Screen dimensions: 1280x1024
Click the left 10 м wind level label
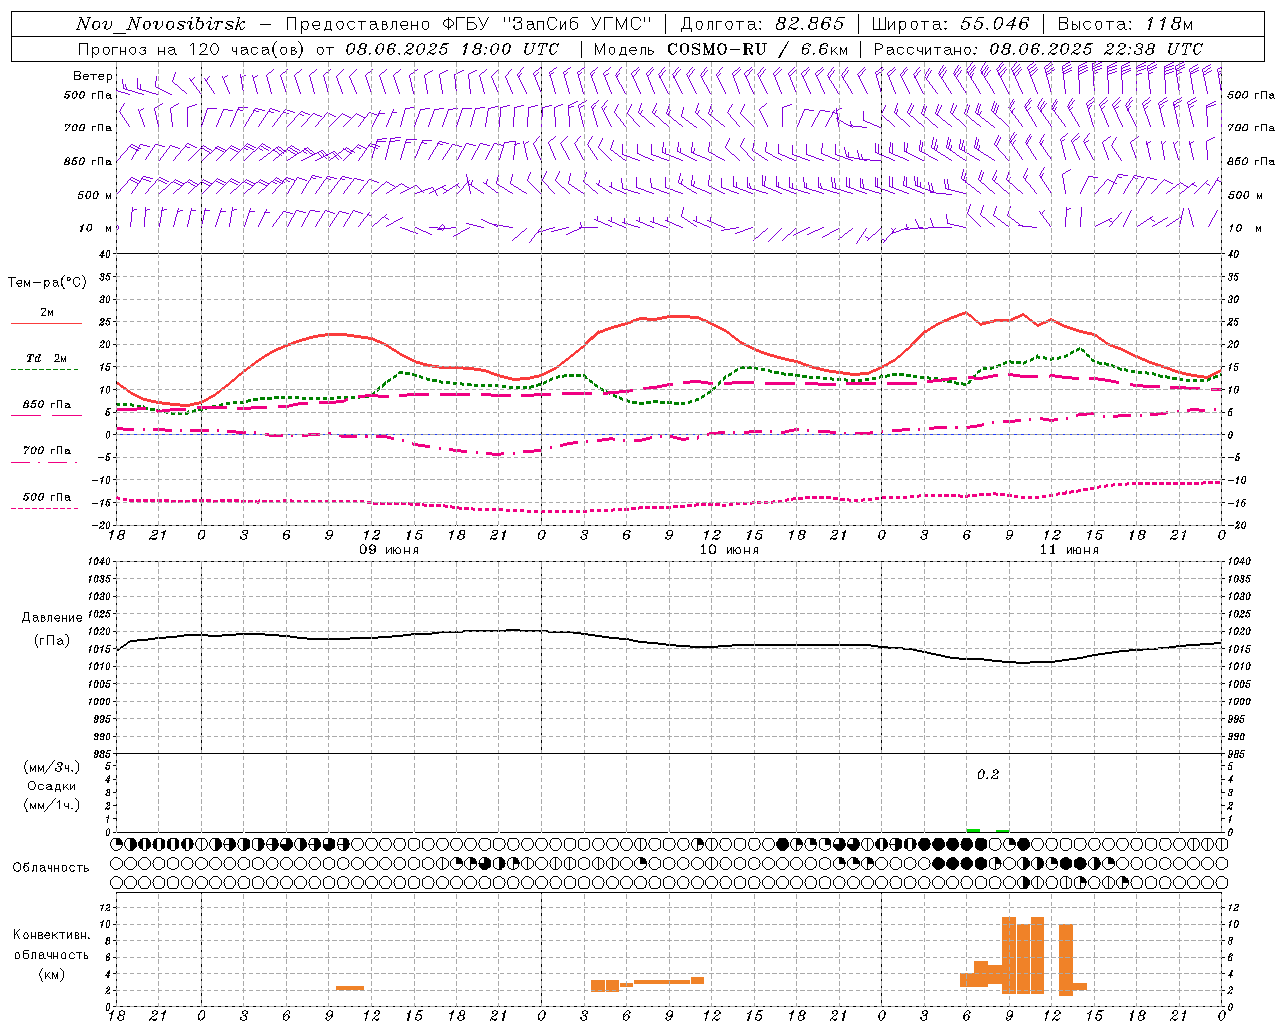(96, 228)
